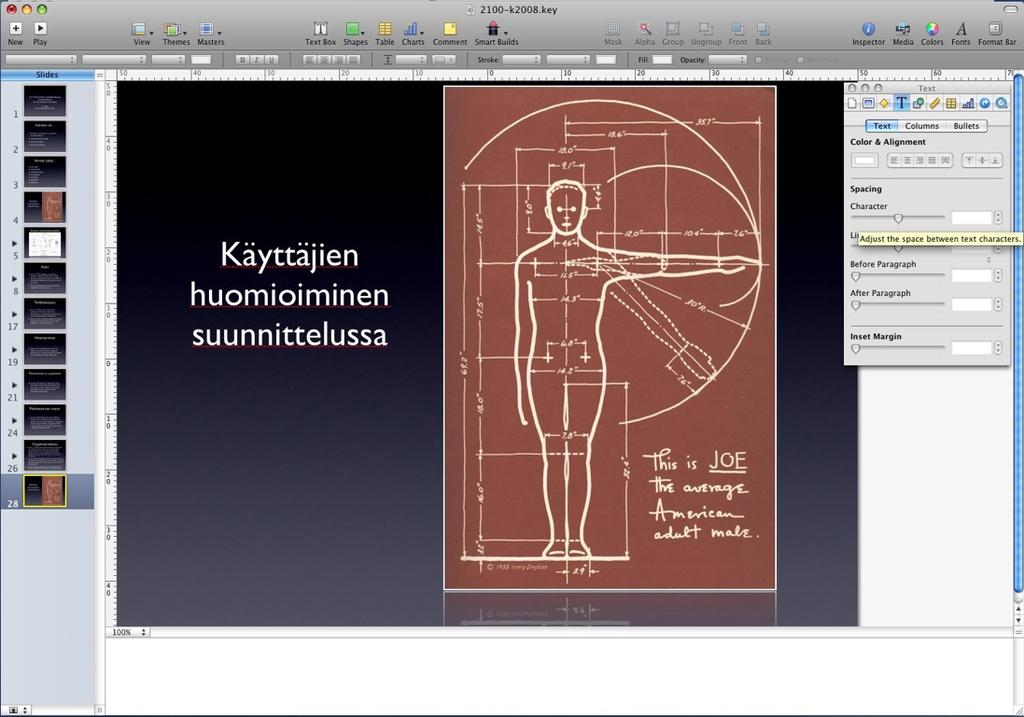Screen dimensions: 1024x717
Task: Align text left in the format bar
Action: pos(310,59)
